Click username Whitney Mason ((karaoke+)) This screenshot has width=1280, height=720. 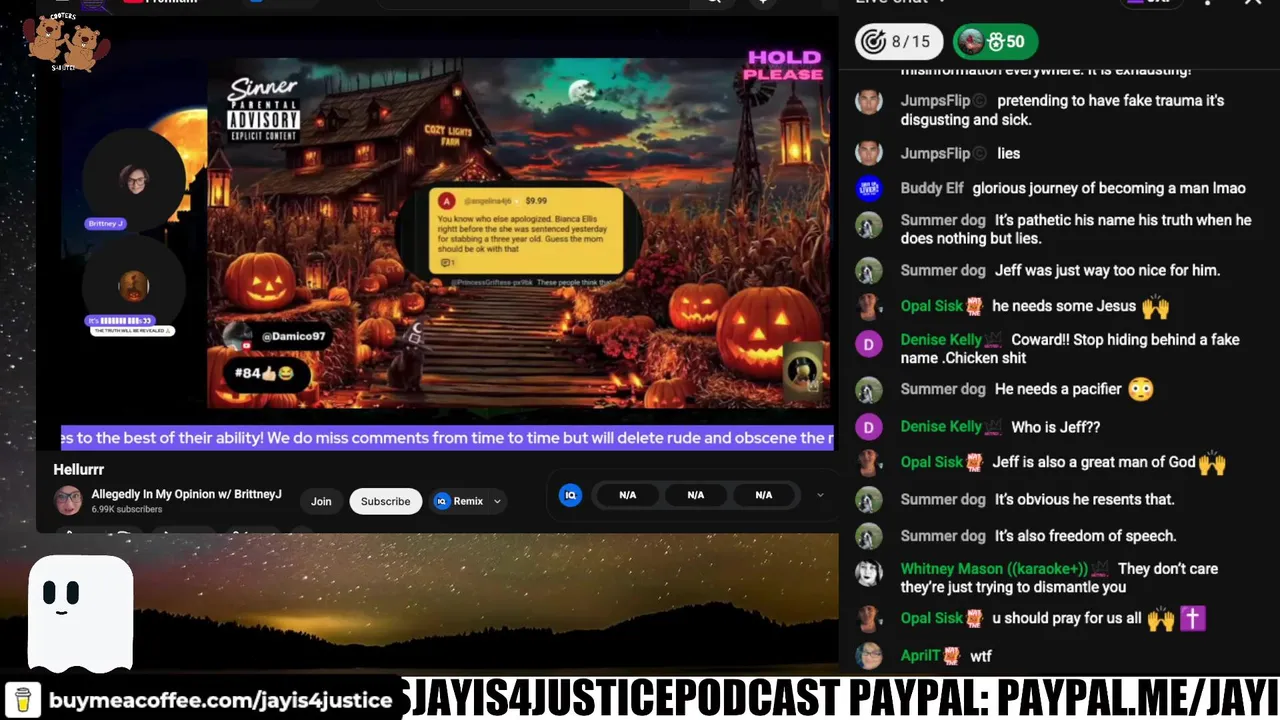pyautogui.click(x=994, y=568)
